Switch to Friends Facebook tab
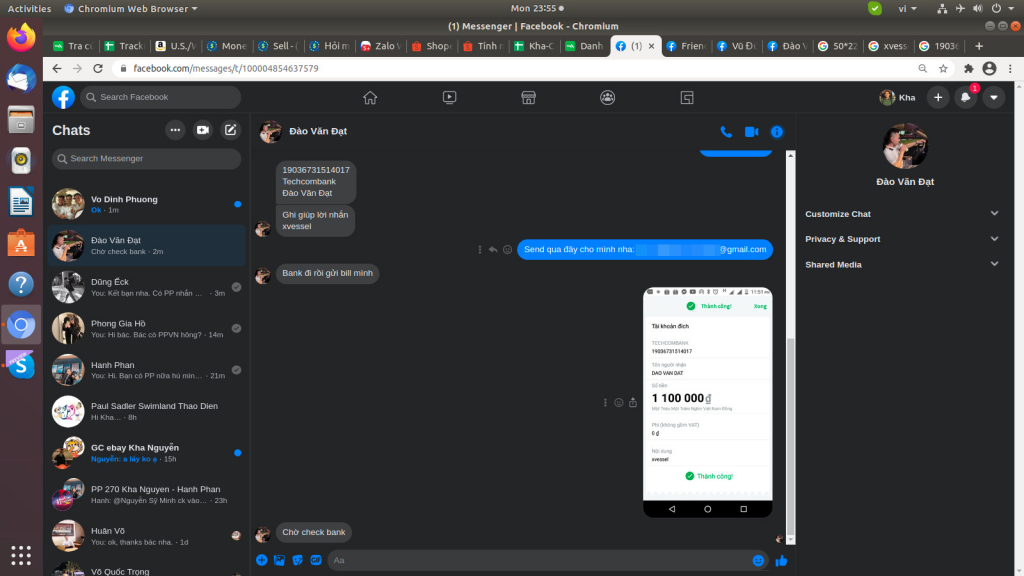The height and width of the screenshot is (576, 1024). [x=686, y=46]
